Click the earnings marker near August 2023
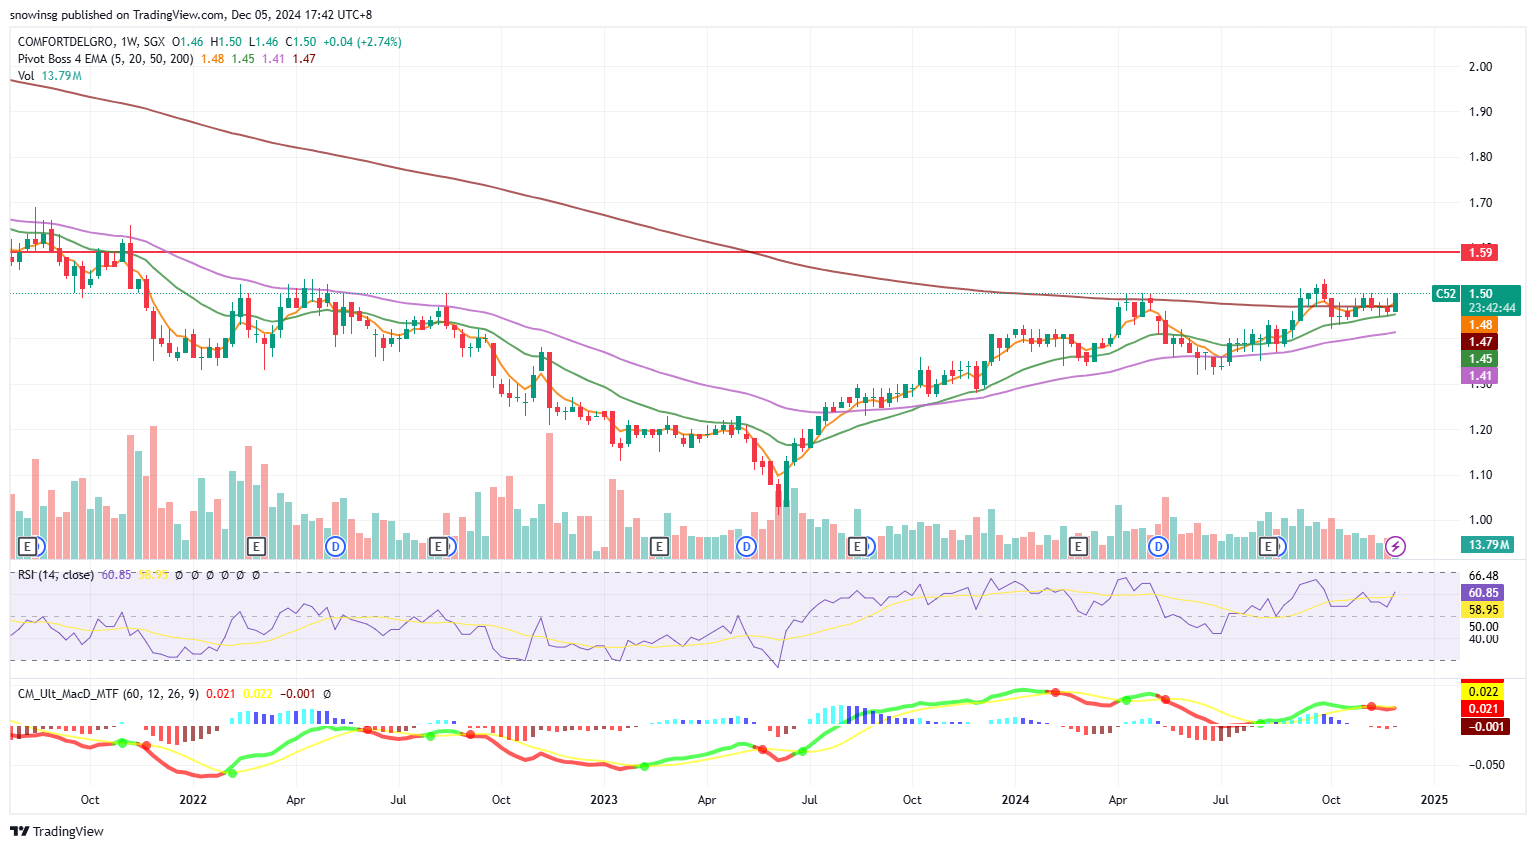Image resolution: width=1536 pixels, height=849 pixels. [x=857, y=546]
